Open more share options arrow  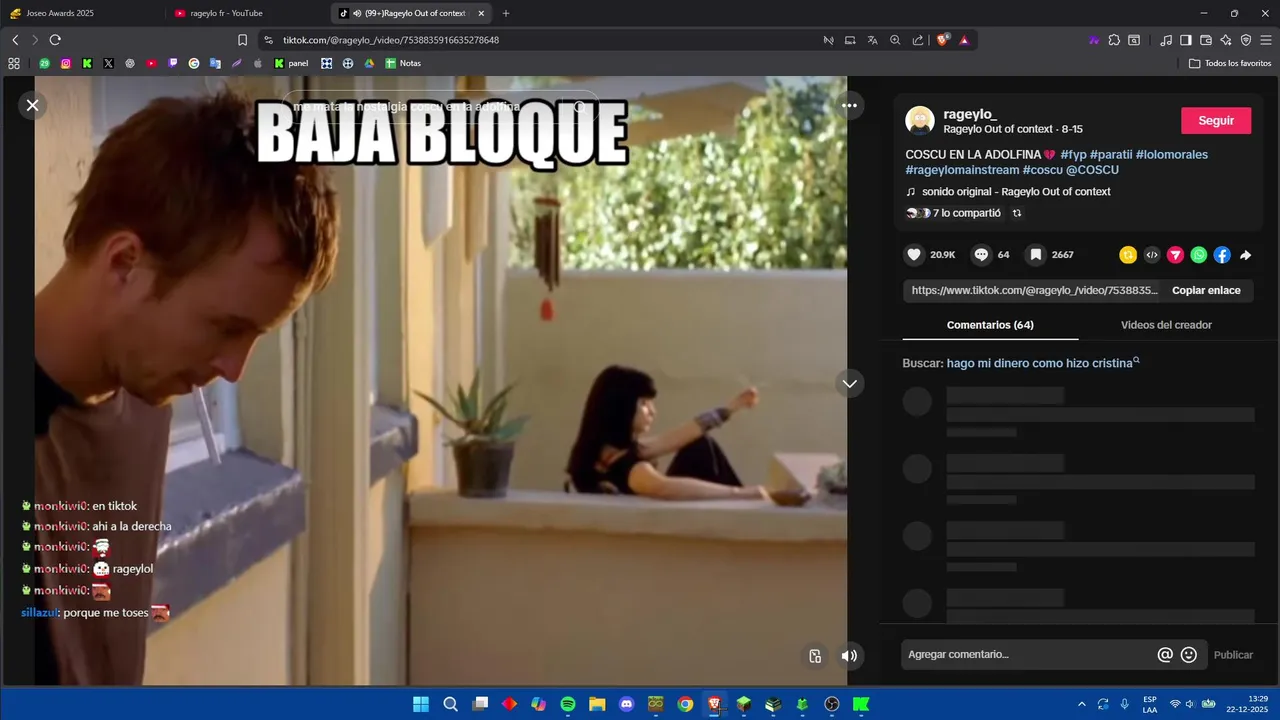pos(1246,255)
